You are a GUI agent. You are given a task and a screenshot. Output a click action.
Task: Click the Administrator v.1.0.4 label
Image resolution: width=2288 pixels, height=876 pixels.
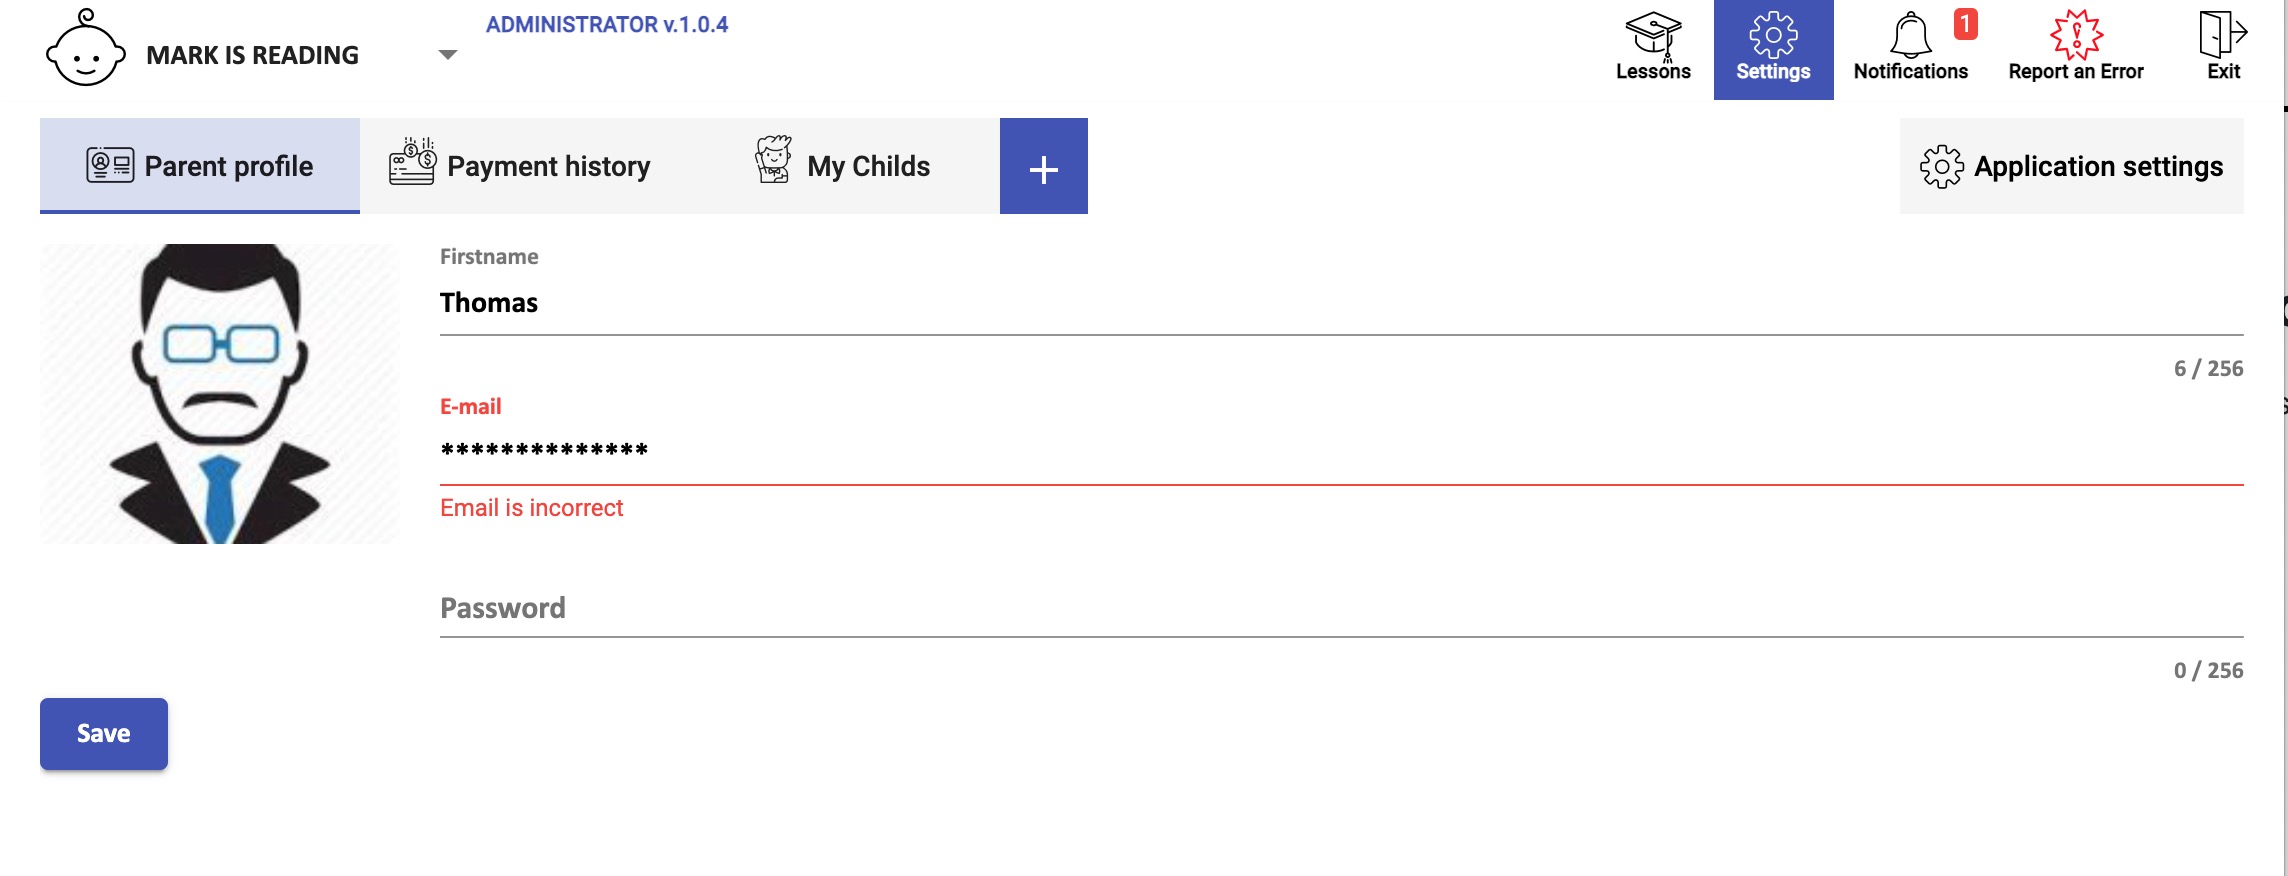(x=607, y=25)
